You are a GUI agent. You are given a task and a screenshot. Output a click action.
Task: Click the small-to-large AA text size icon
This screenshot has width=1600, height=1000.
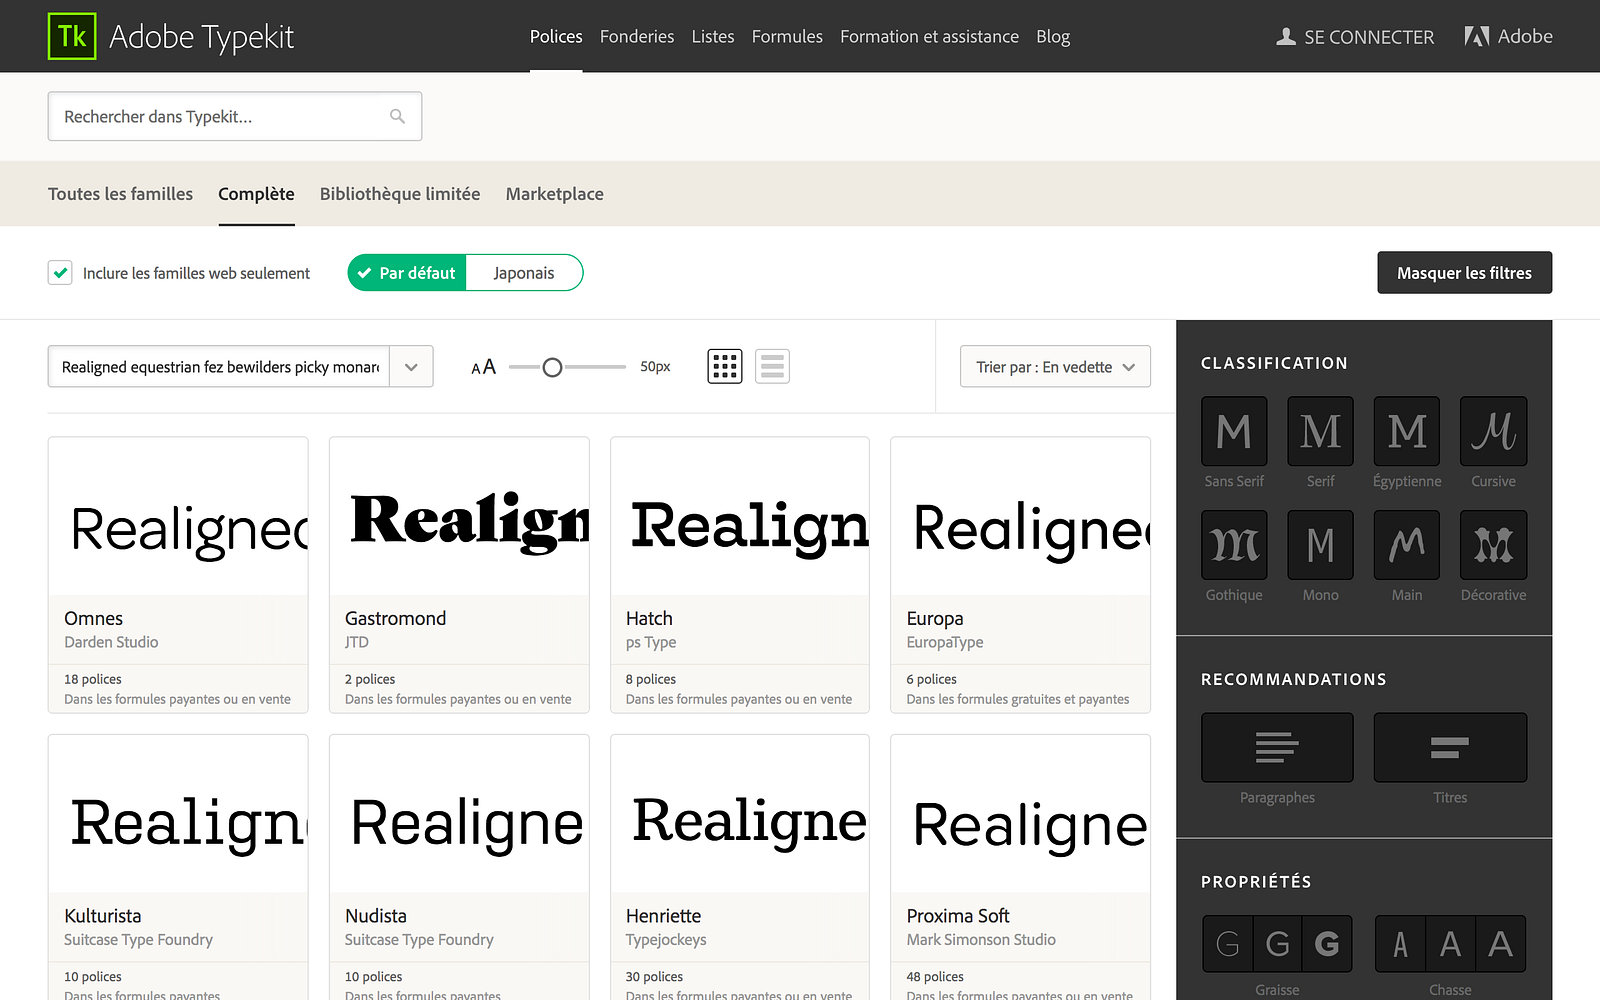[x=484, y=367]
